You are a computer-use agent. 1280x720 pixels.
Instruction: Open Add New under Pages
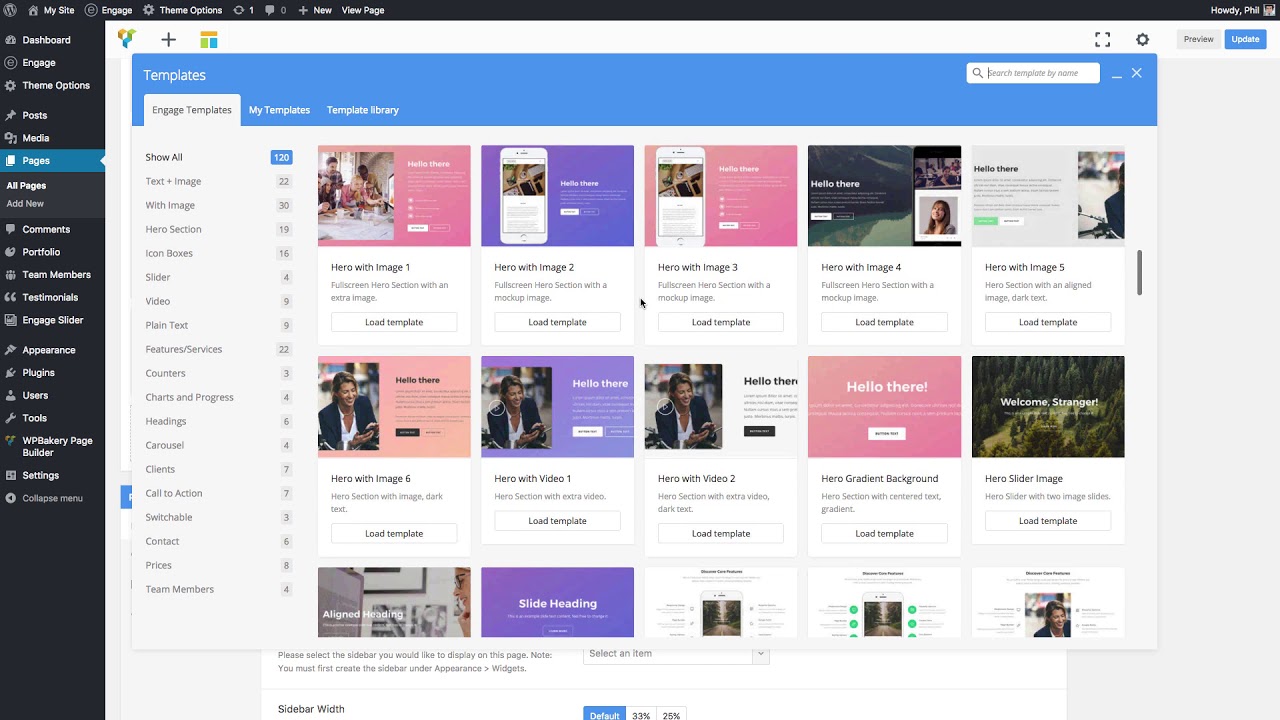[x=25, y=203]
